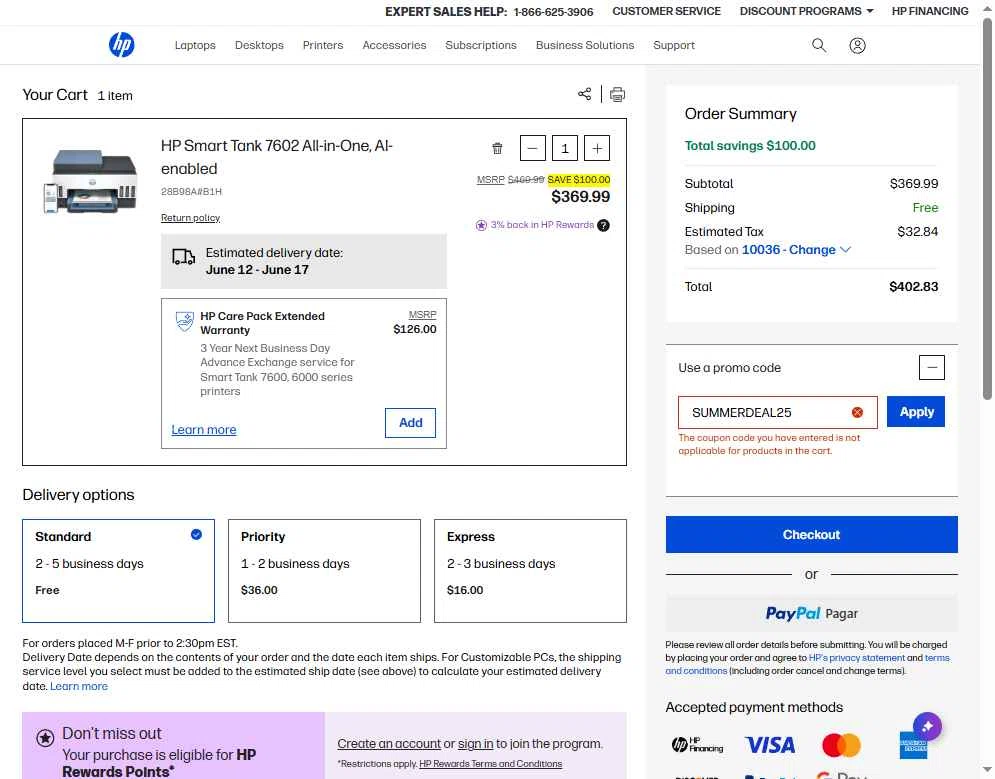The height and width of the screenshot is (779, 995).
Task: Click the Total savings $100.00 text
Action: pyautogui.click(x=750, y=146)
